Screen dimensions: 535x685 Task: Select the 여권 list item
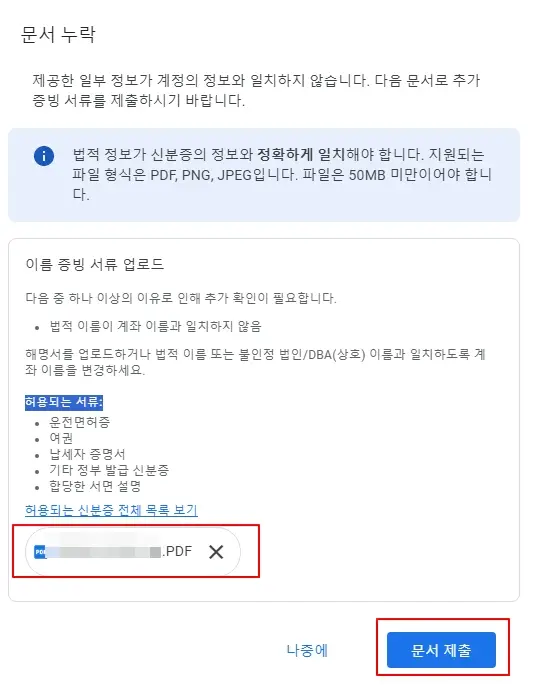61,438
